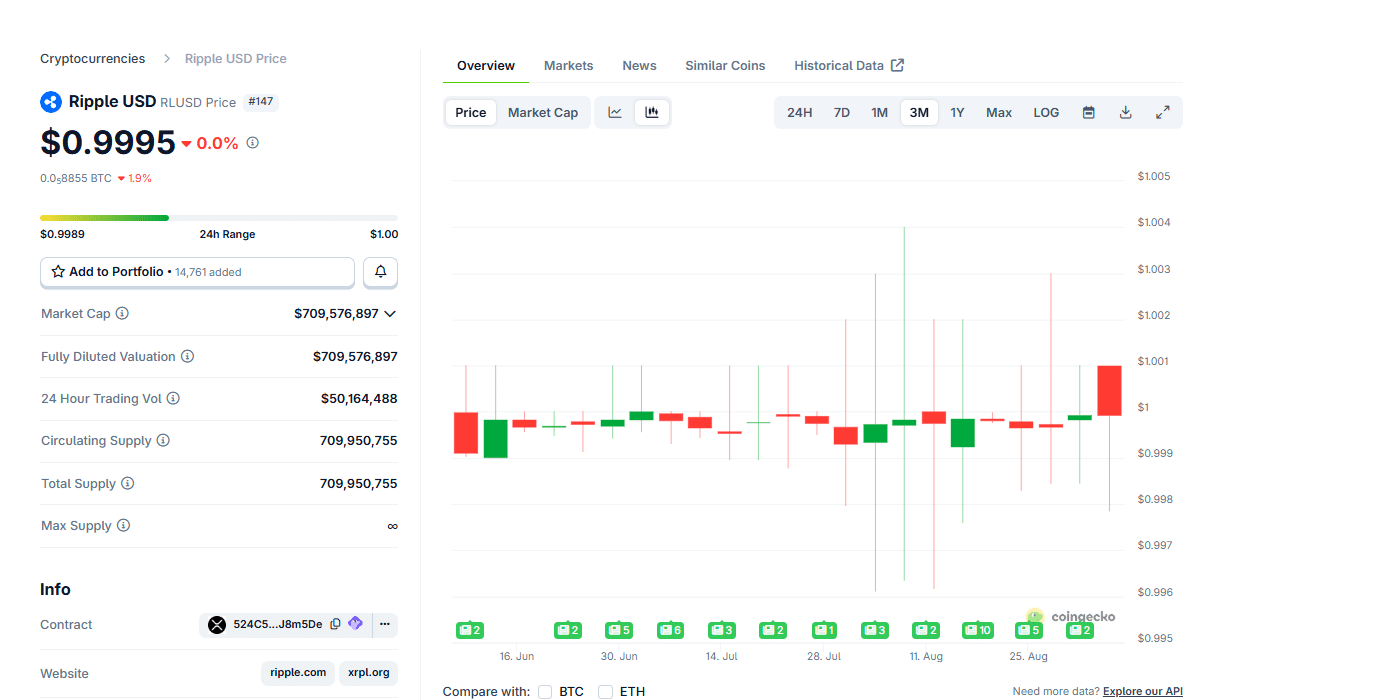
Task: Click the Circulating Supply info icon
Action: coord(163,441)
